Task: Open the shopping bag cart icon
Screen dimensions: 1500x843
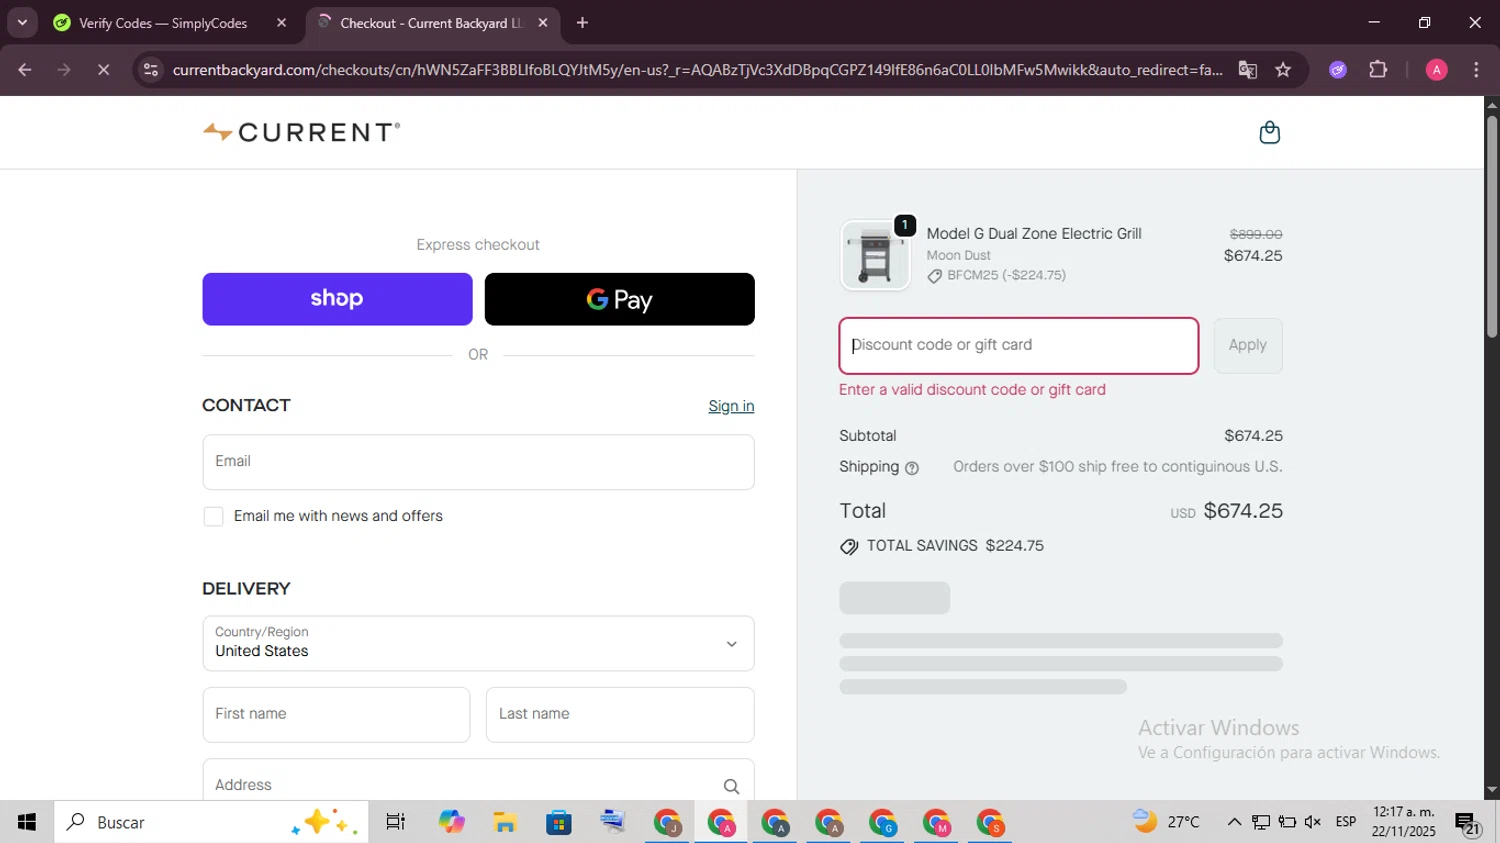Action: (x=1269, y=132)
